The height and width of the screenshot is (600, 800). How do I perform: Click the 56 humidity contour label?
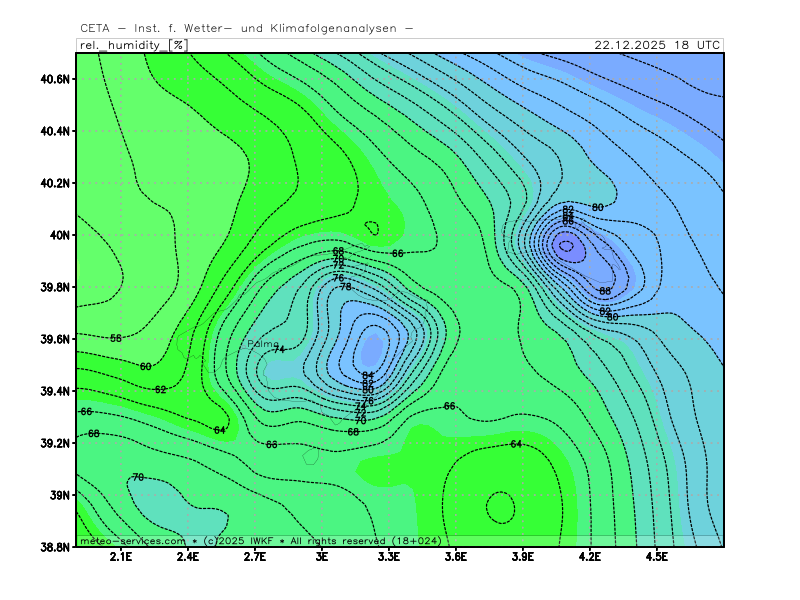[116, 339]
